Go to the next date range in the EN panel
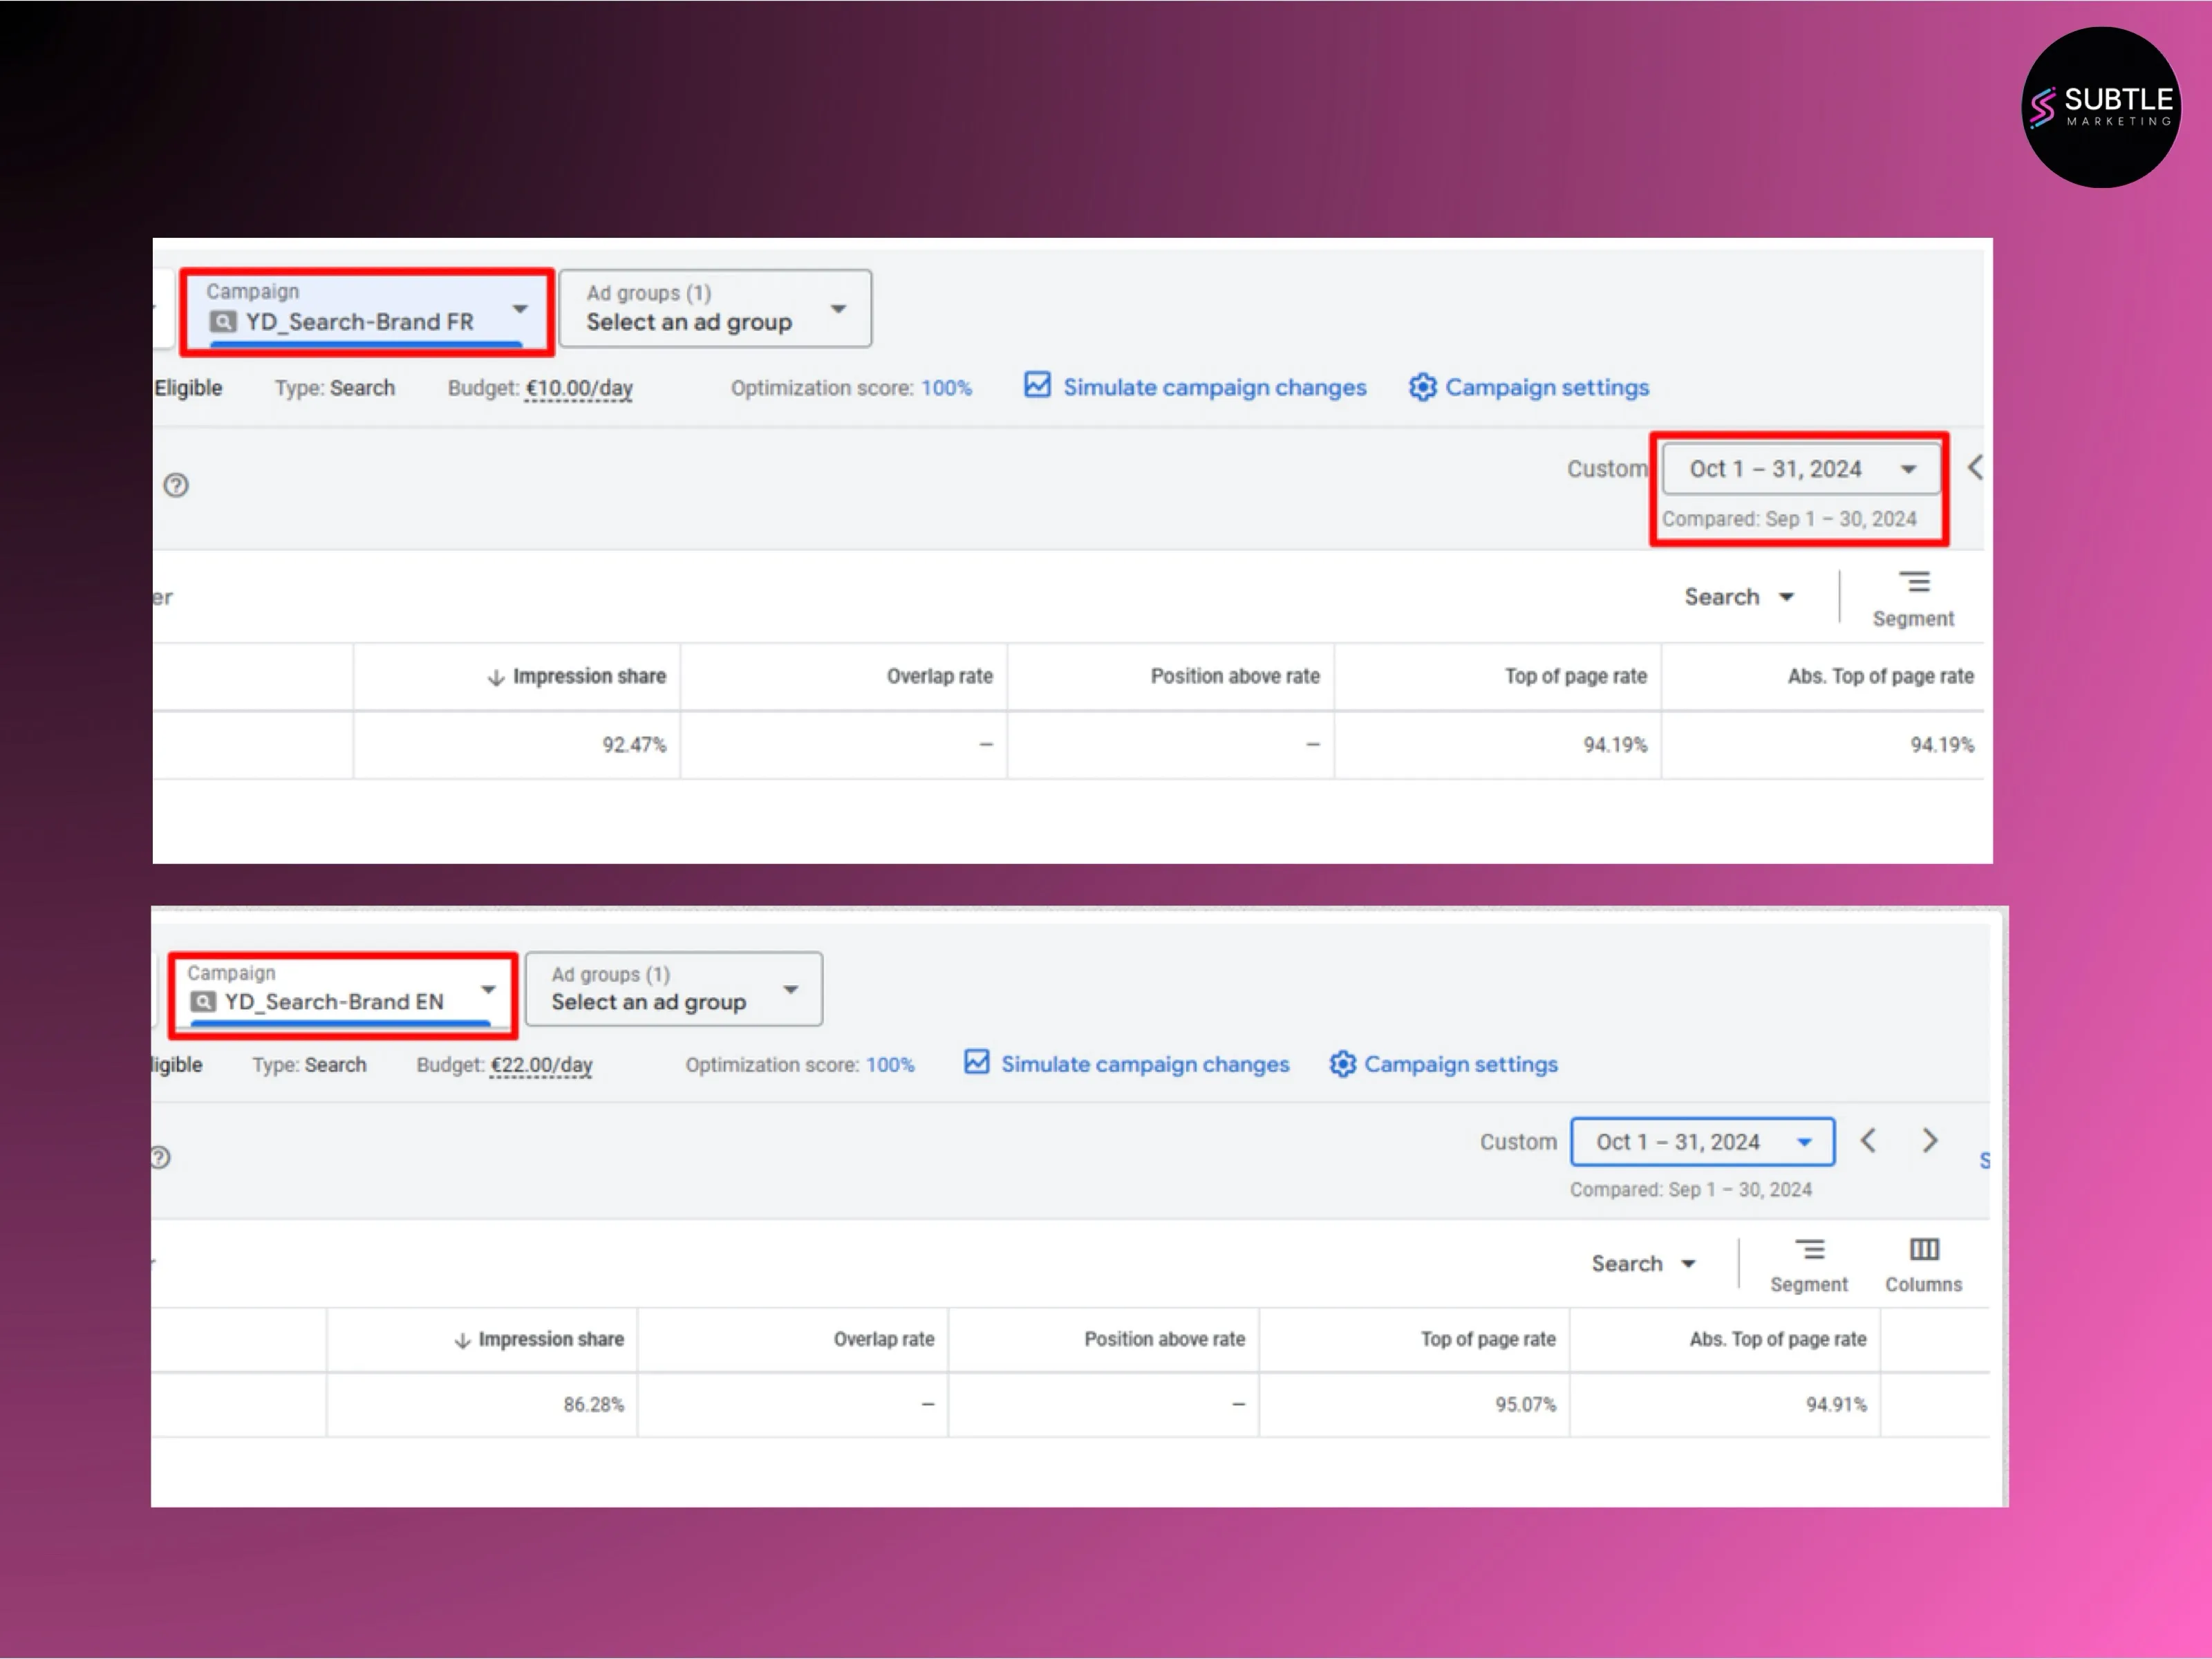The width and height of the screenshot is (2212, 1659). [1930, 1141]
